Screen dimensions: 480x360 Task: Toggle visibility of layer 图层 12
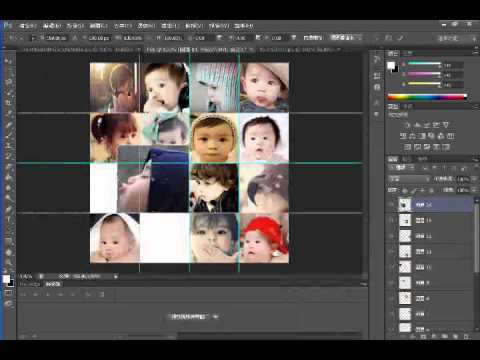392,236
